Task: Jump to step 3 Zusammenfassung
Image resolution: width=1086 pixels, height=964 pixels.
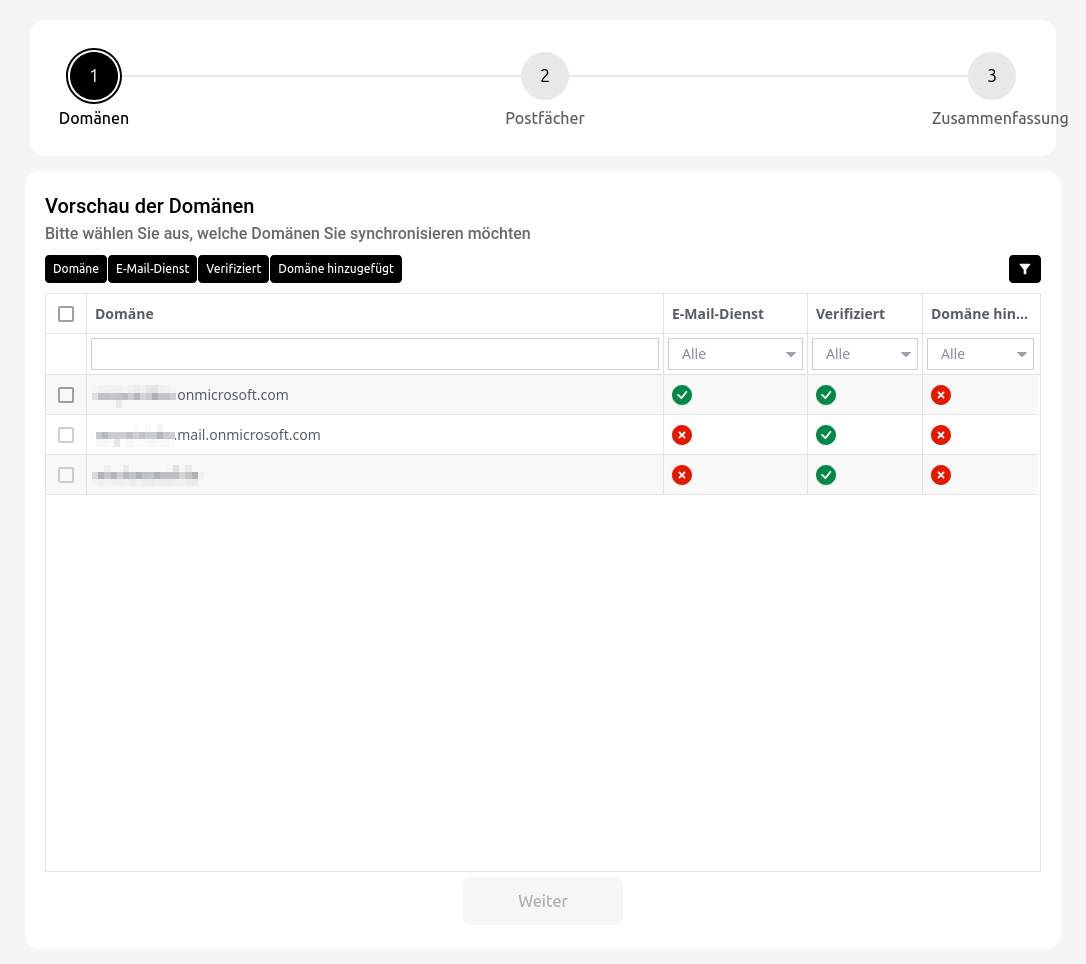Action: coord(991,76)
